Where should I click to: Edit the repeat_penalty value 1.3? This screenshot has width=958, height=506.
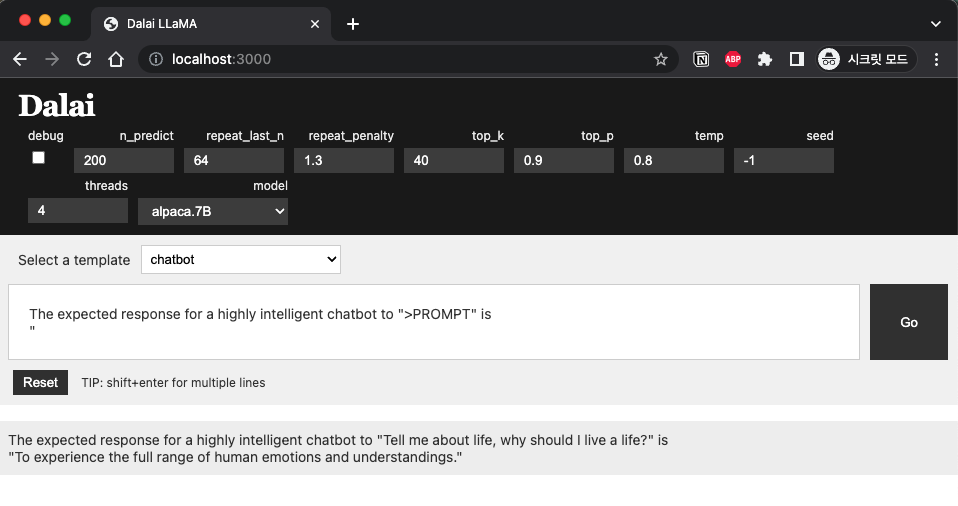point(344,161)
